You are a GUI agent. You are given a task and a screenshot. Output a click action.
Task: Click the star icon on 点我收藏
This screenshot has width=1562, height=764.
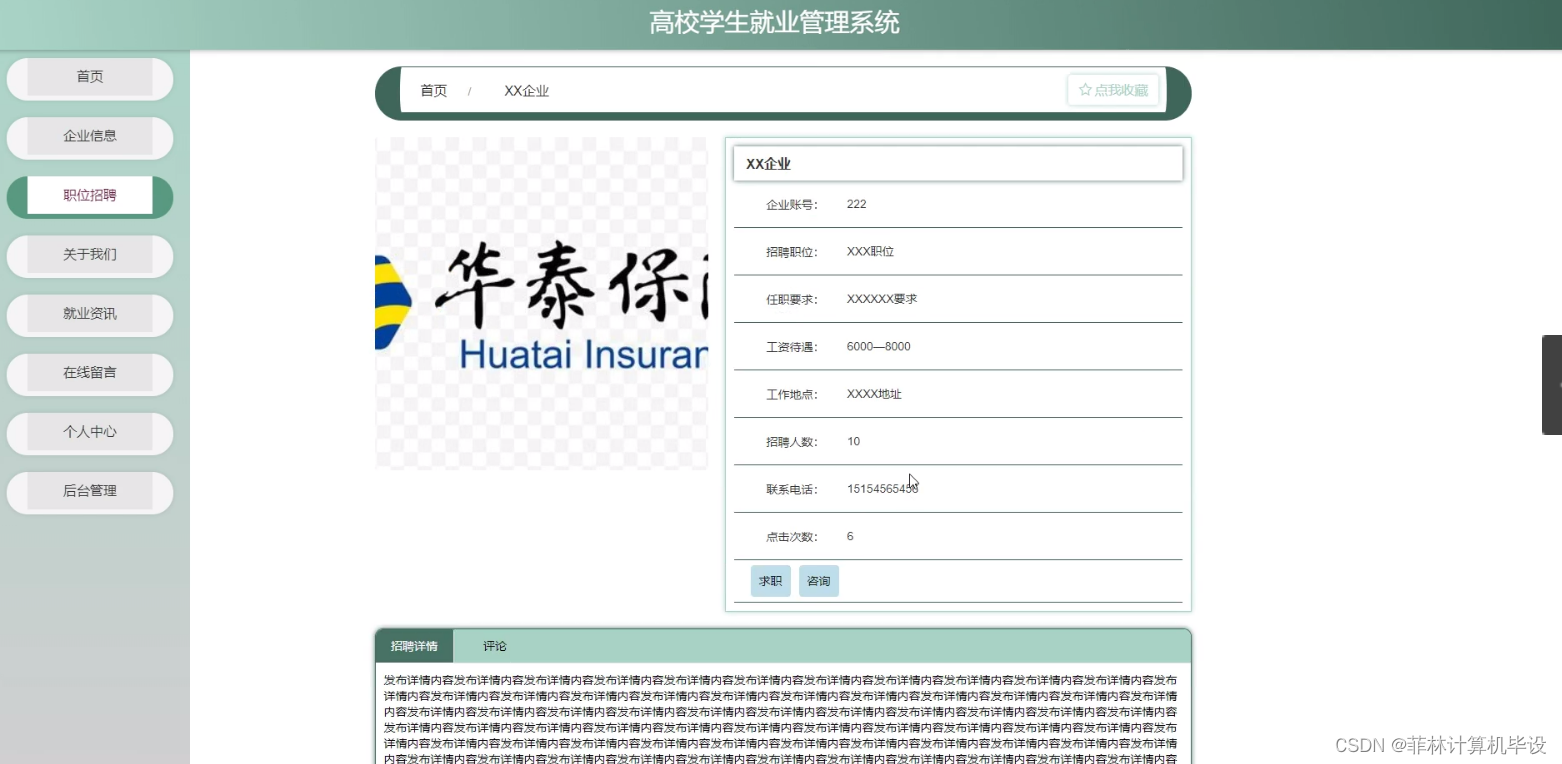tap(1085, 89)
